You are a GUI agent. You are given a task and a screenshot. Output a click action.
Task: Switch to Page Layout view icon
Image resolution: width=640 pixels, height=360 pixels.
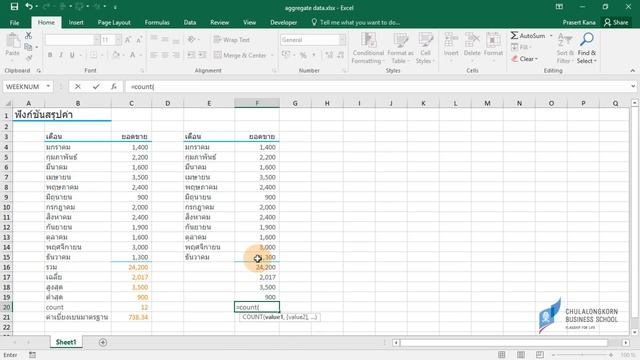point(521,355)
